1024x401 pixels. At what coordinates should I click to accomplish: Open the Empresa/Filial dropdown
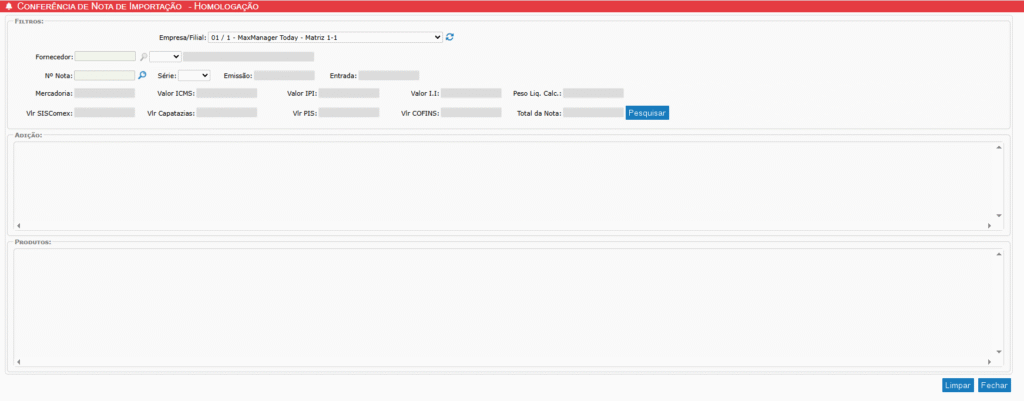(324, 37)
